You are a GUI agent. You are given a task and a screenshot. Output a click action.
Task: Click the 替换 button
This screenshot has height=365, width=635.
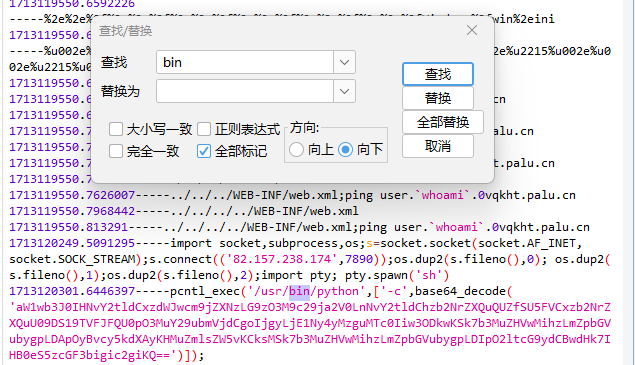coord(438,98)
